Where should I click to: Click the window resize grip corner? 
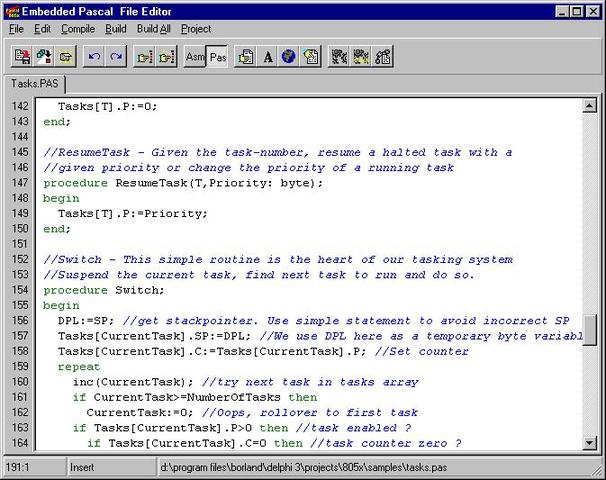click(x=597, y=471)
